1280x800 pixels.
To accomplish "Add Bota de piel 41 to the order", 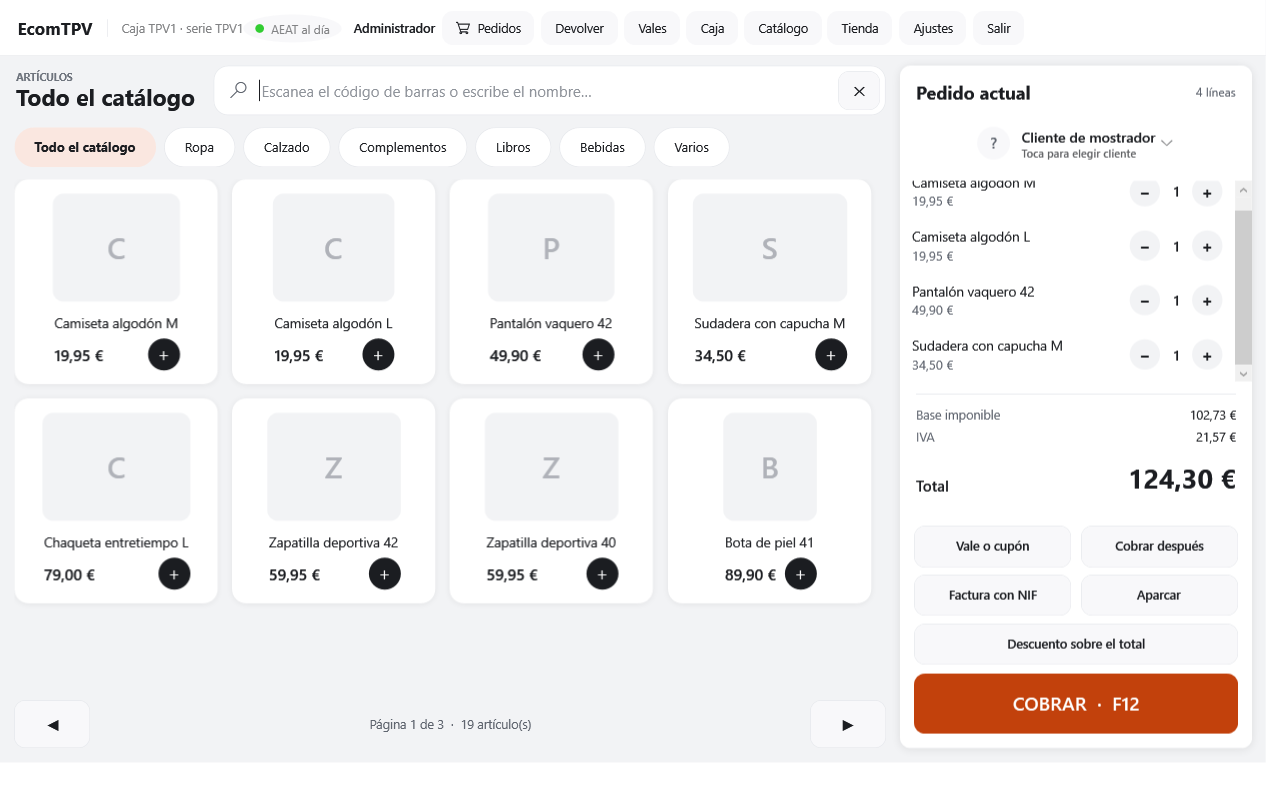I will [801, 574].
